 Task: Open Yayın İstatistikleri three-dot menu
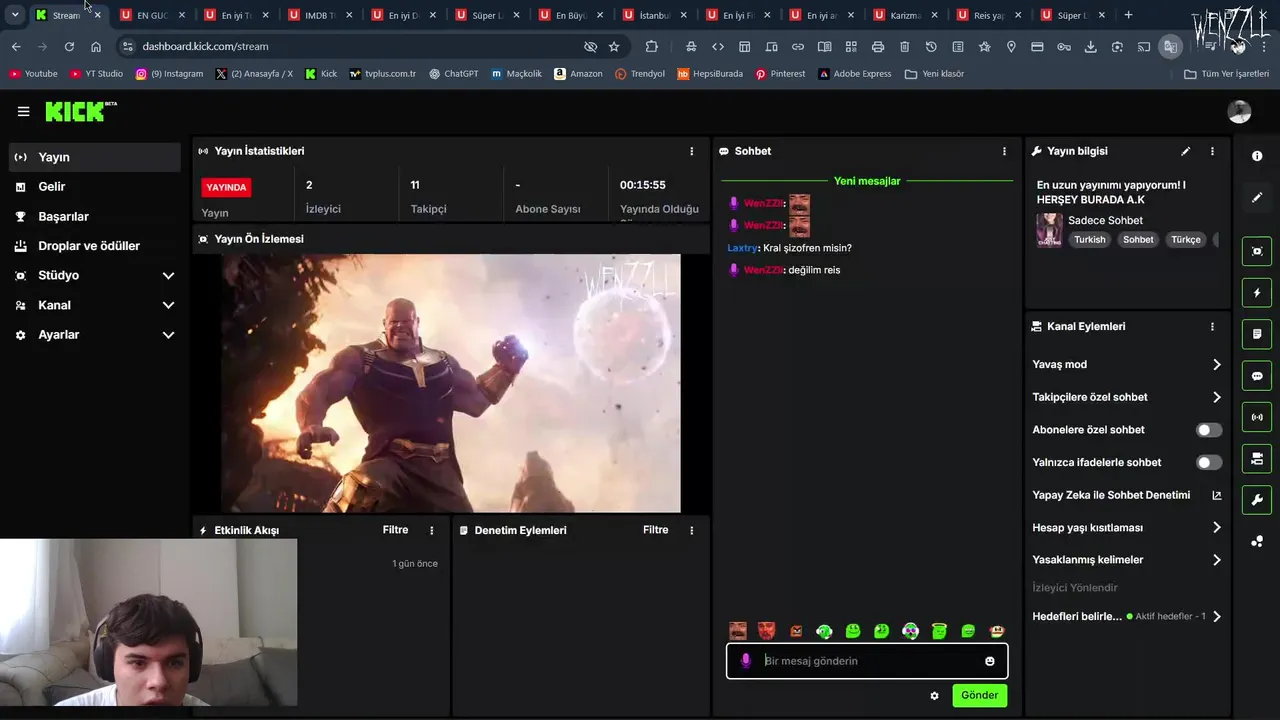(x=691, y=151)
